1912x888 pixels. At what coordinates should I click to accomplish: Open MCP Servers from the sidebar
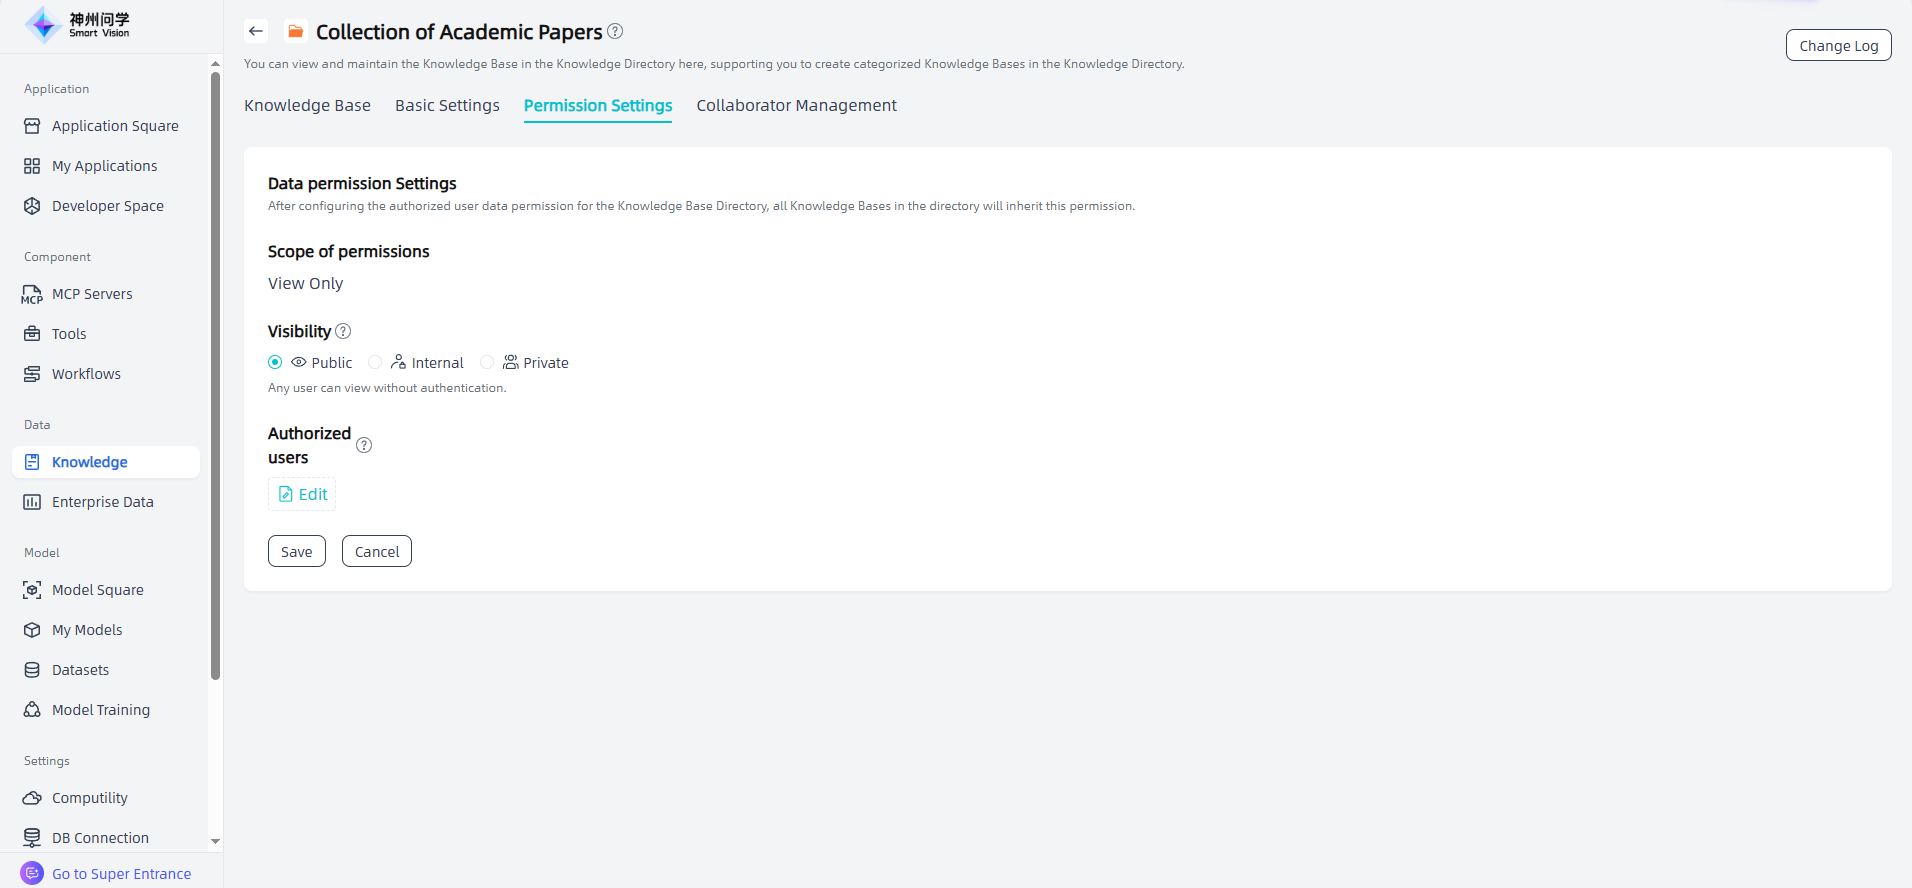[92, 294]
